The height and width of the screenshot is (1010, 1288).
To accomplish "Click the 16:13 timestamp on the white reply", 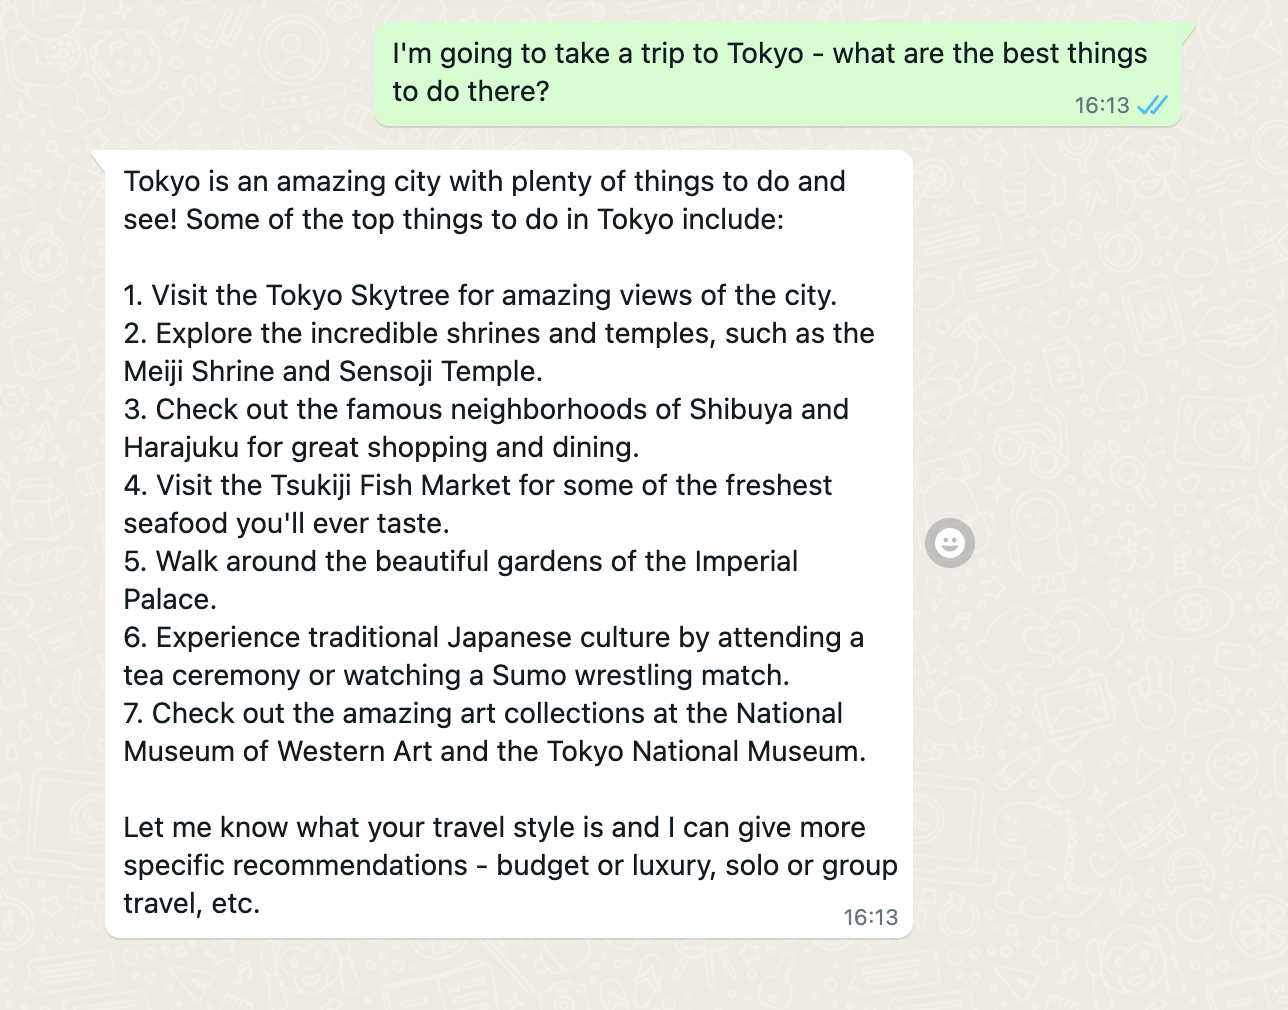I will pos(870,917).
